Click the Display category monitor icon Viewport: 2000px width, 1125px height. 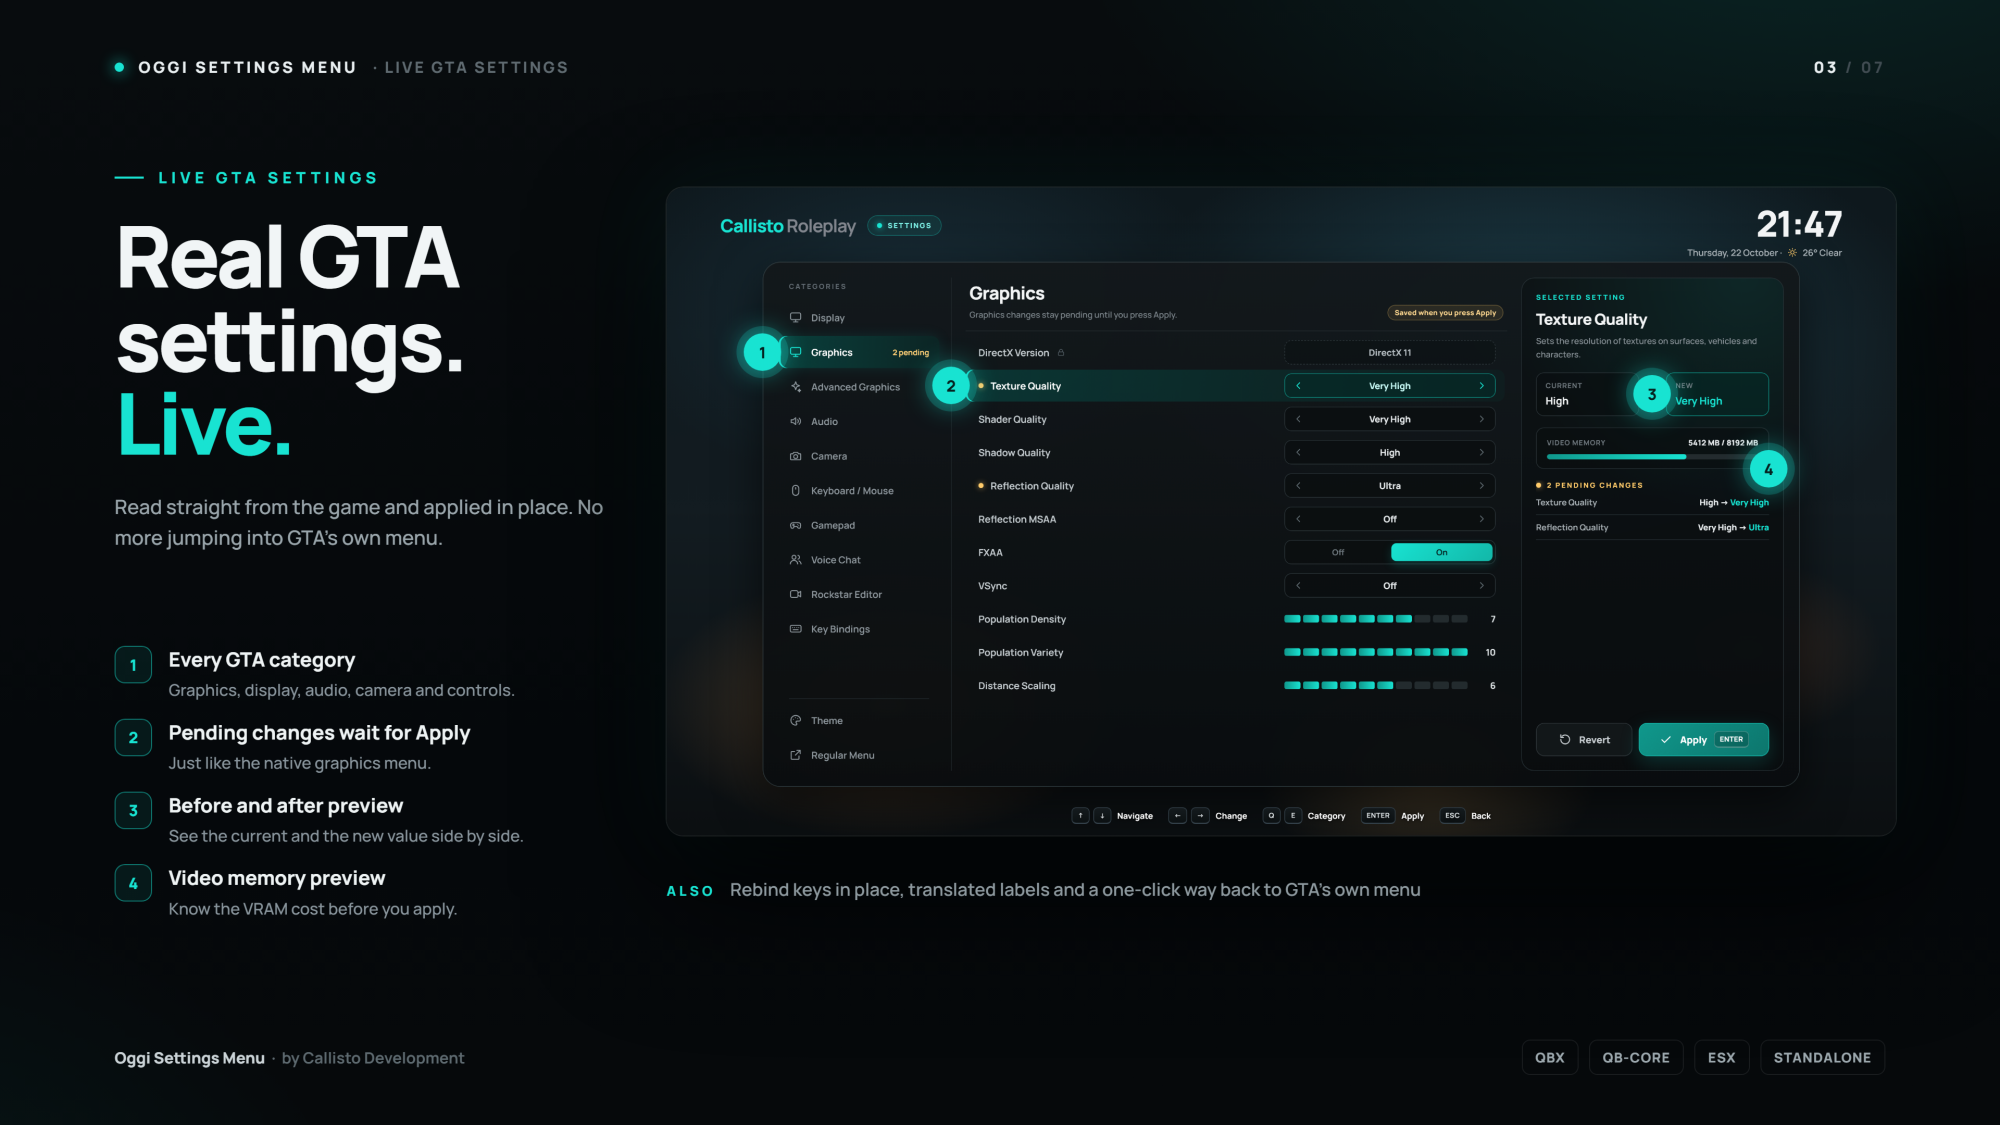pyautogui.click(x=796, y=318)
